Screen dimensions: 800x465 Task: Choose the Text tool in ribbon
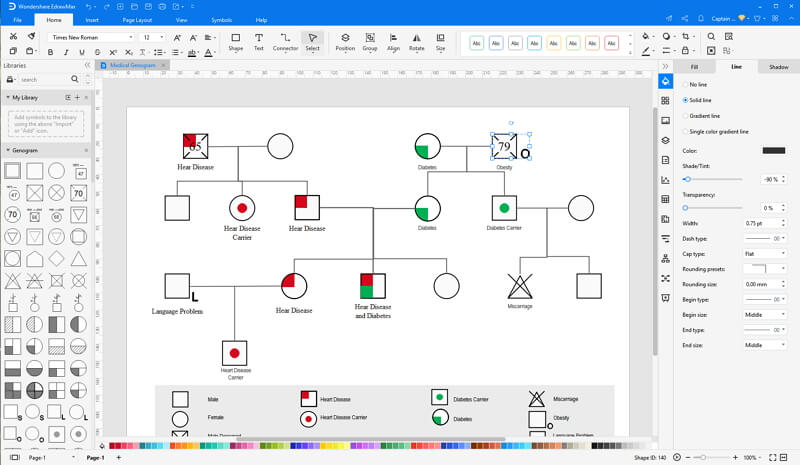(x=259, y=42)
